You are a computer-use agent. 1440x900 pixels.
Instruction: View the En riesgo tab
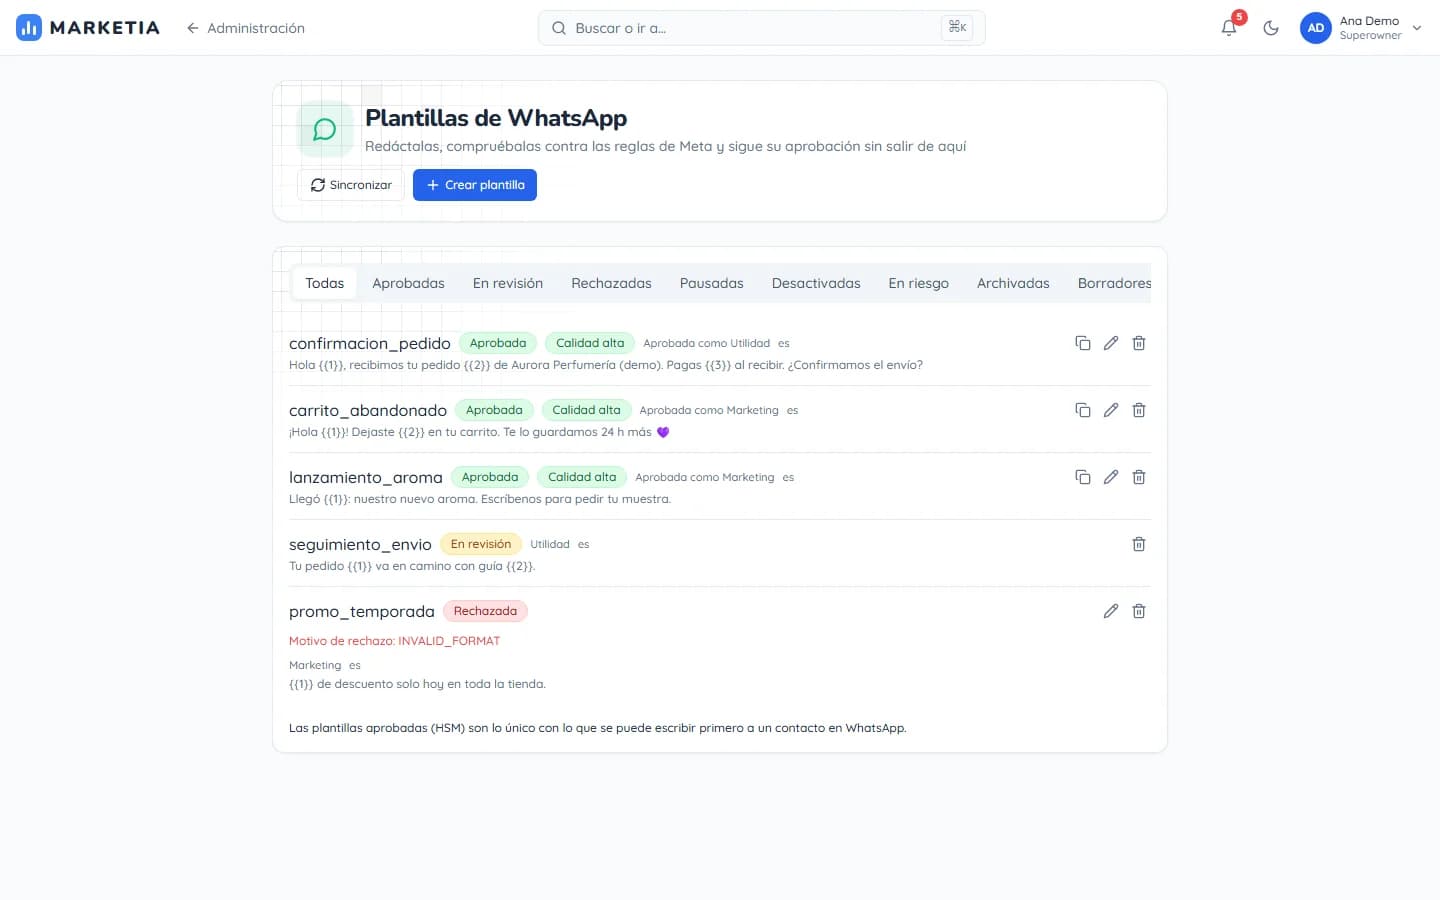(x=918, y=283)
